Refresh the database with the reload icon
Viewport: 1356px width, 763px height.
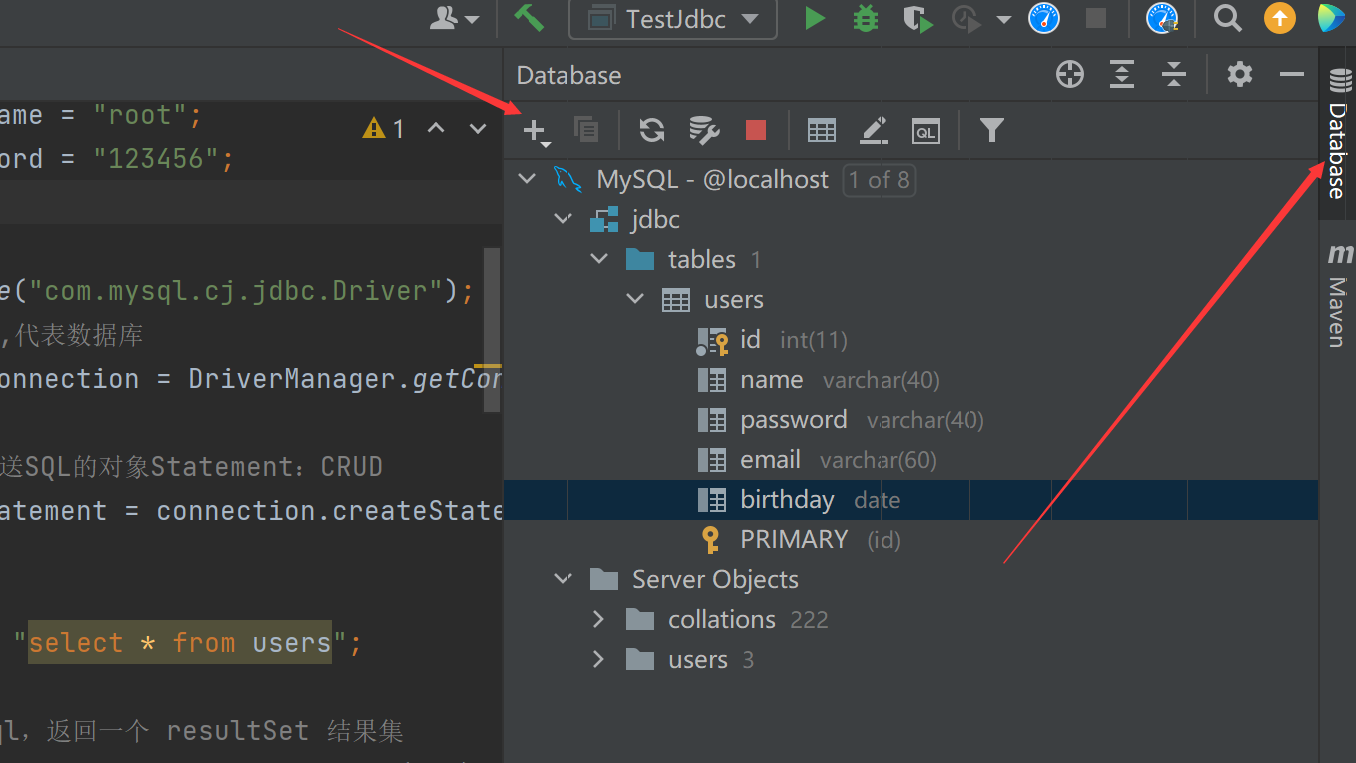click(x=652, y=129)
